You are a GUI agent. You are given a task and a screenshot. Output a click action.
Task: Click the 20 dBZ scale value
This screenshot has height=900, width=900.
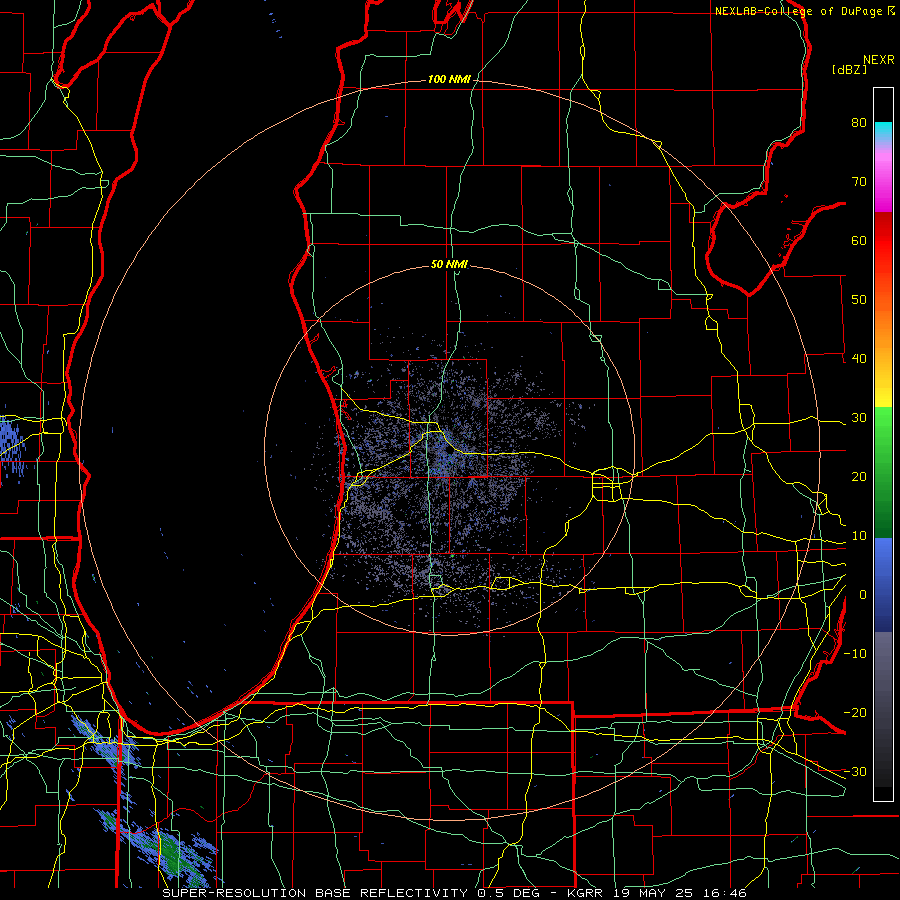coord(859,476)
